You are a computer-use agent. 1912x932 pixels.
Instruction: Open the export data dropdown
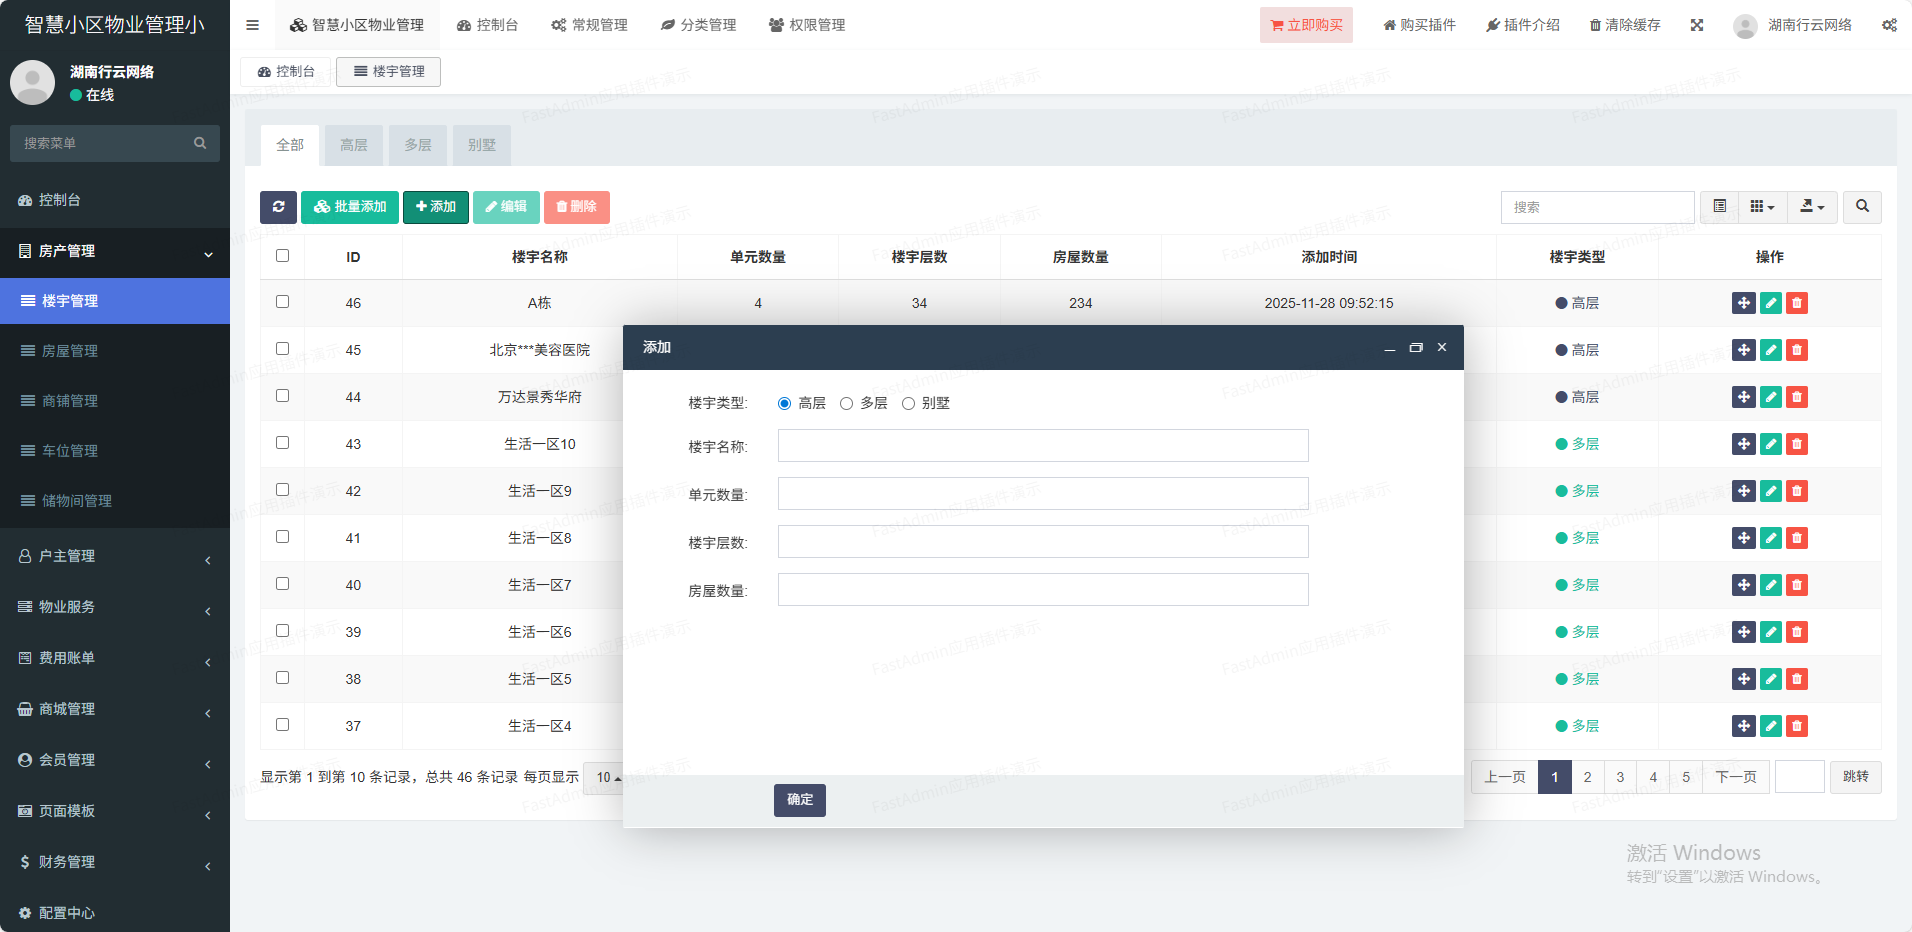(1812, 207)
